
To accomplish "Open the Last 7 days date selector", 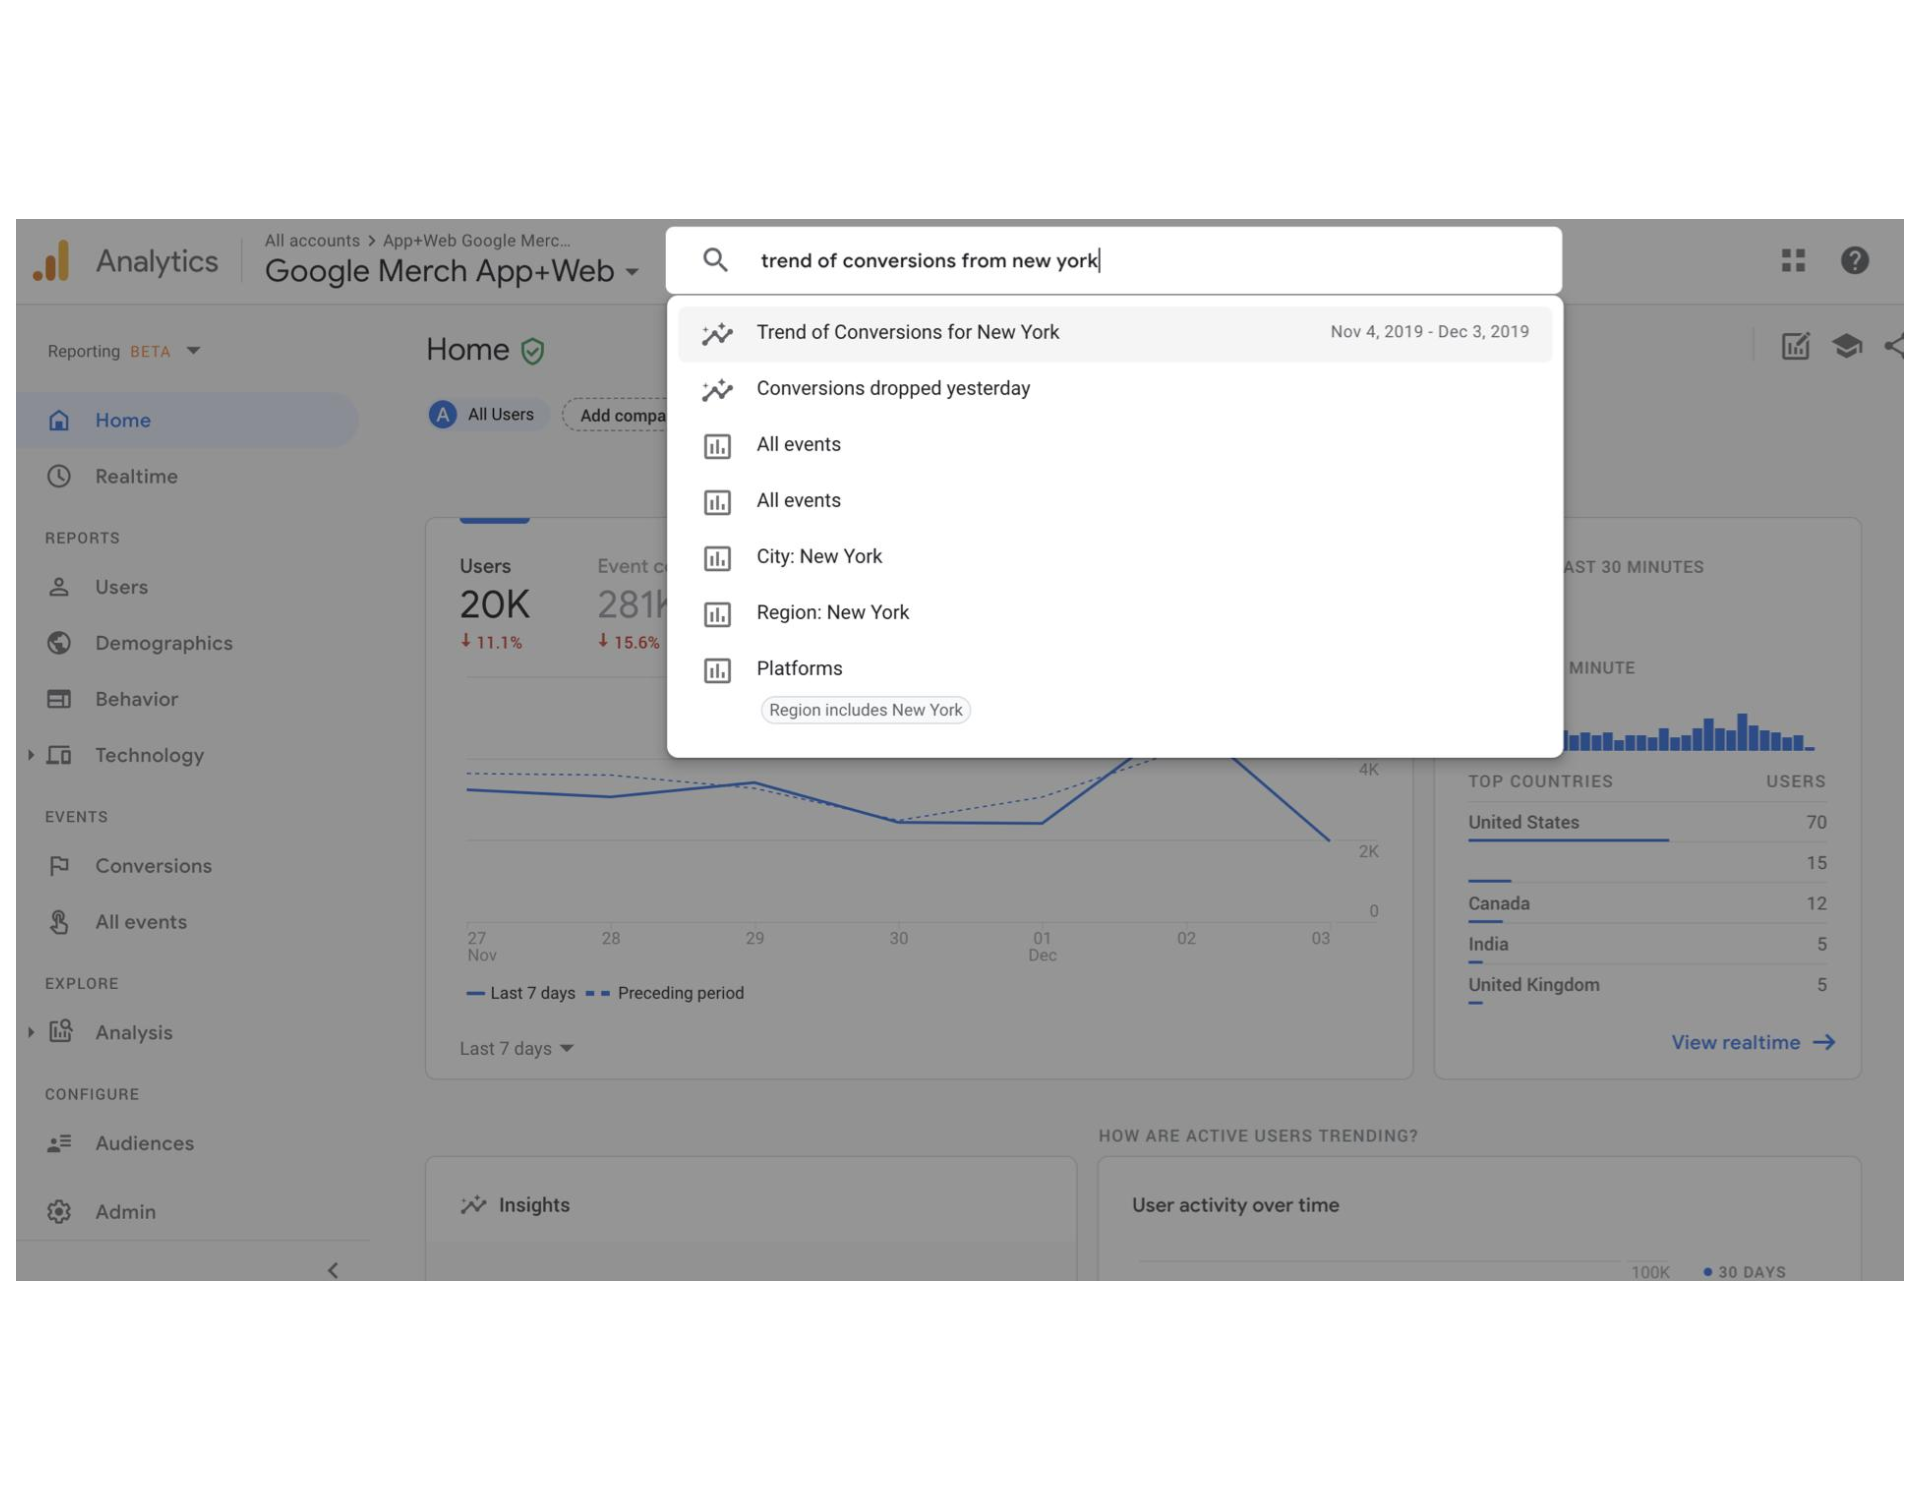I will (x=516, y=1048).
